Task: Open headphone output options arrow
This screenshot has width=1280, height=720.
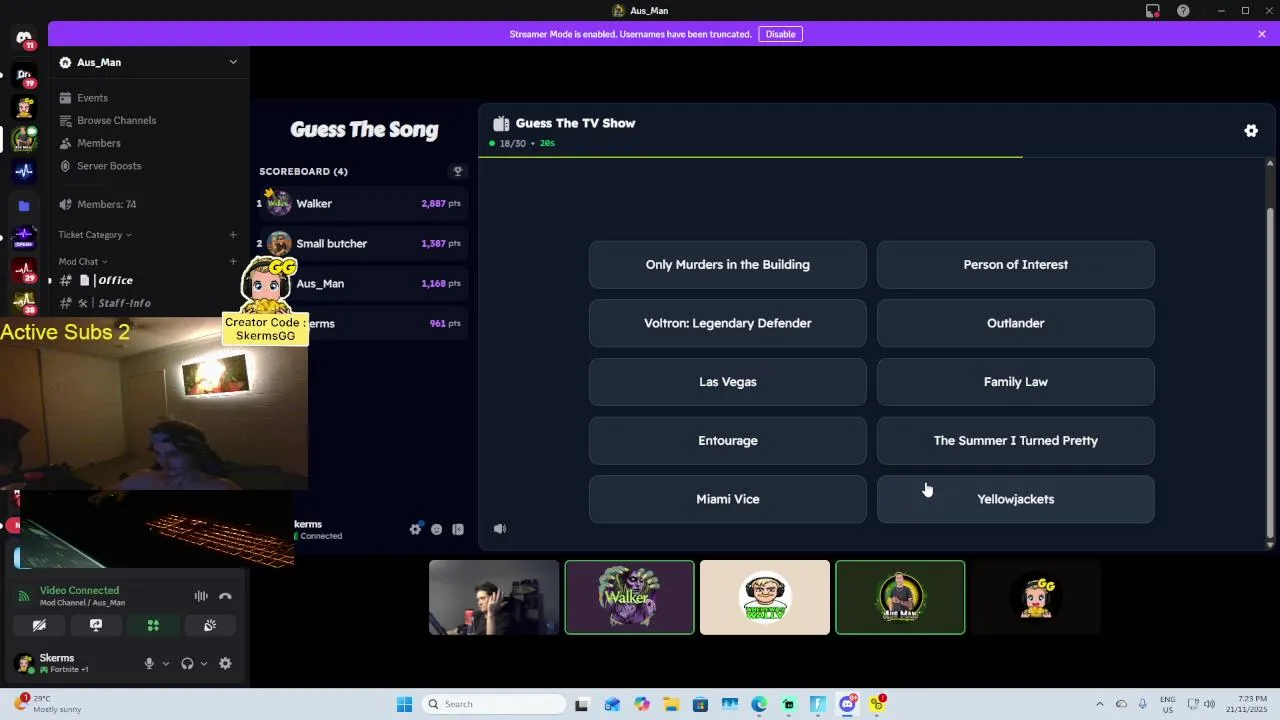Action: (x=204, y=663)
